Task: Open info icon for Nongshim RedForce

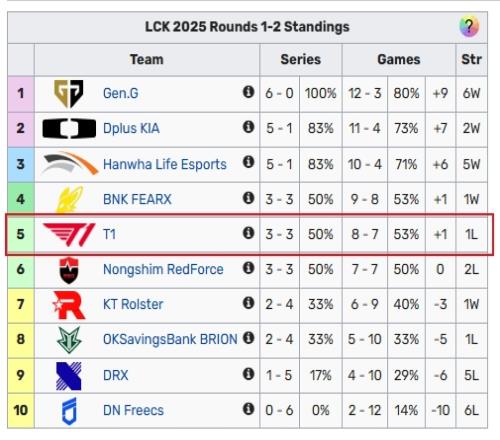Action: (248, 268)
